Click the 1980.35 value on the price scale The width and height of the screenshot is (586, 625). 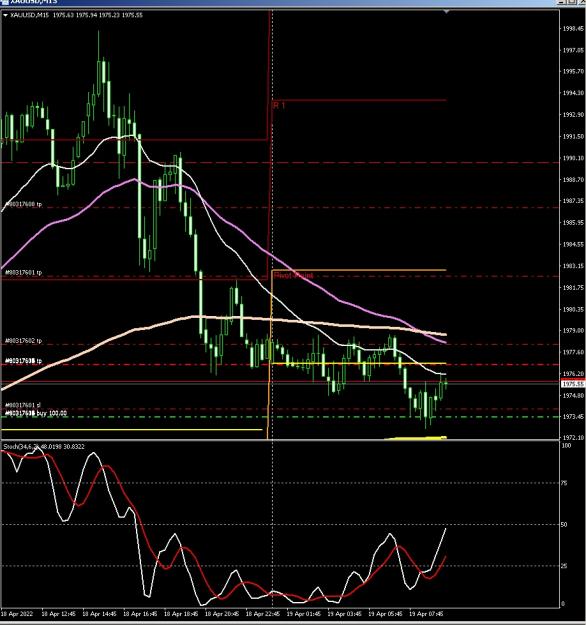[573, 309]
